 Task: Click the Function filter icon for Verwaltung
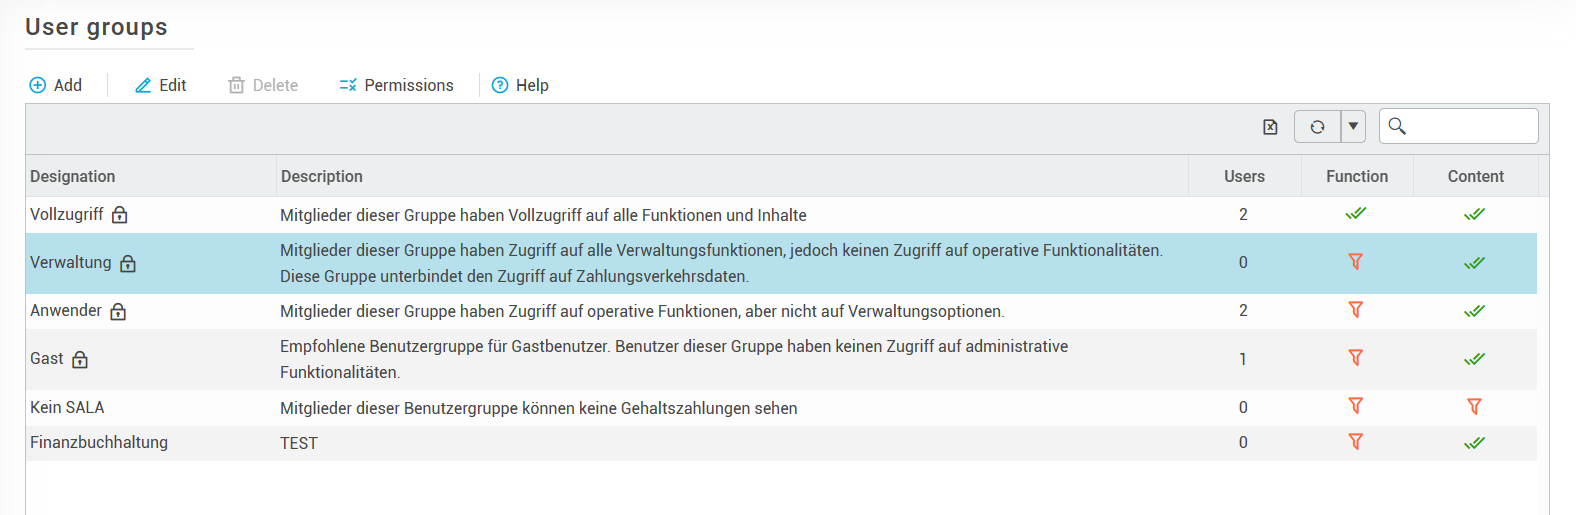[x=1356, y=262]
